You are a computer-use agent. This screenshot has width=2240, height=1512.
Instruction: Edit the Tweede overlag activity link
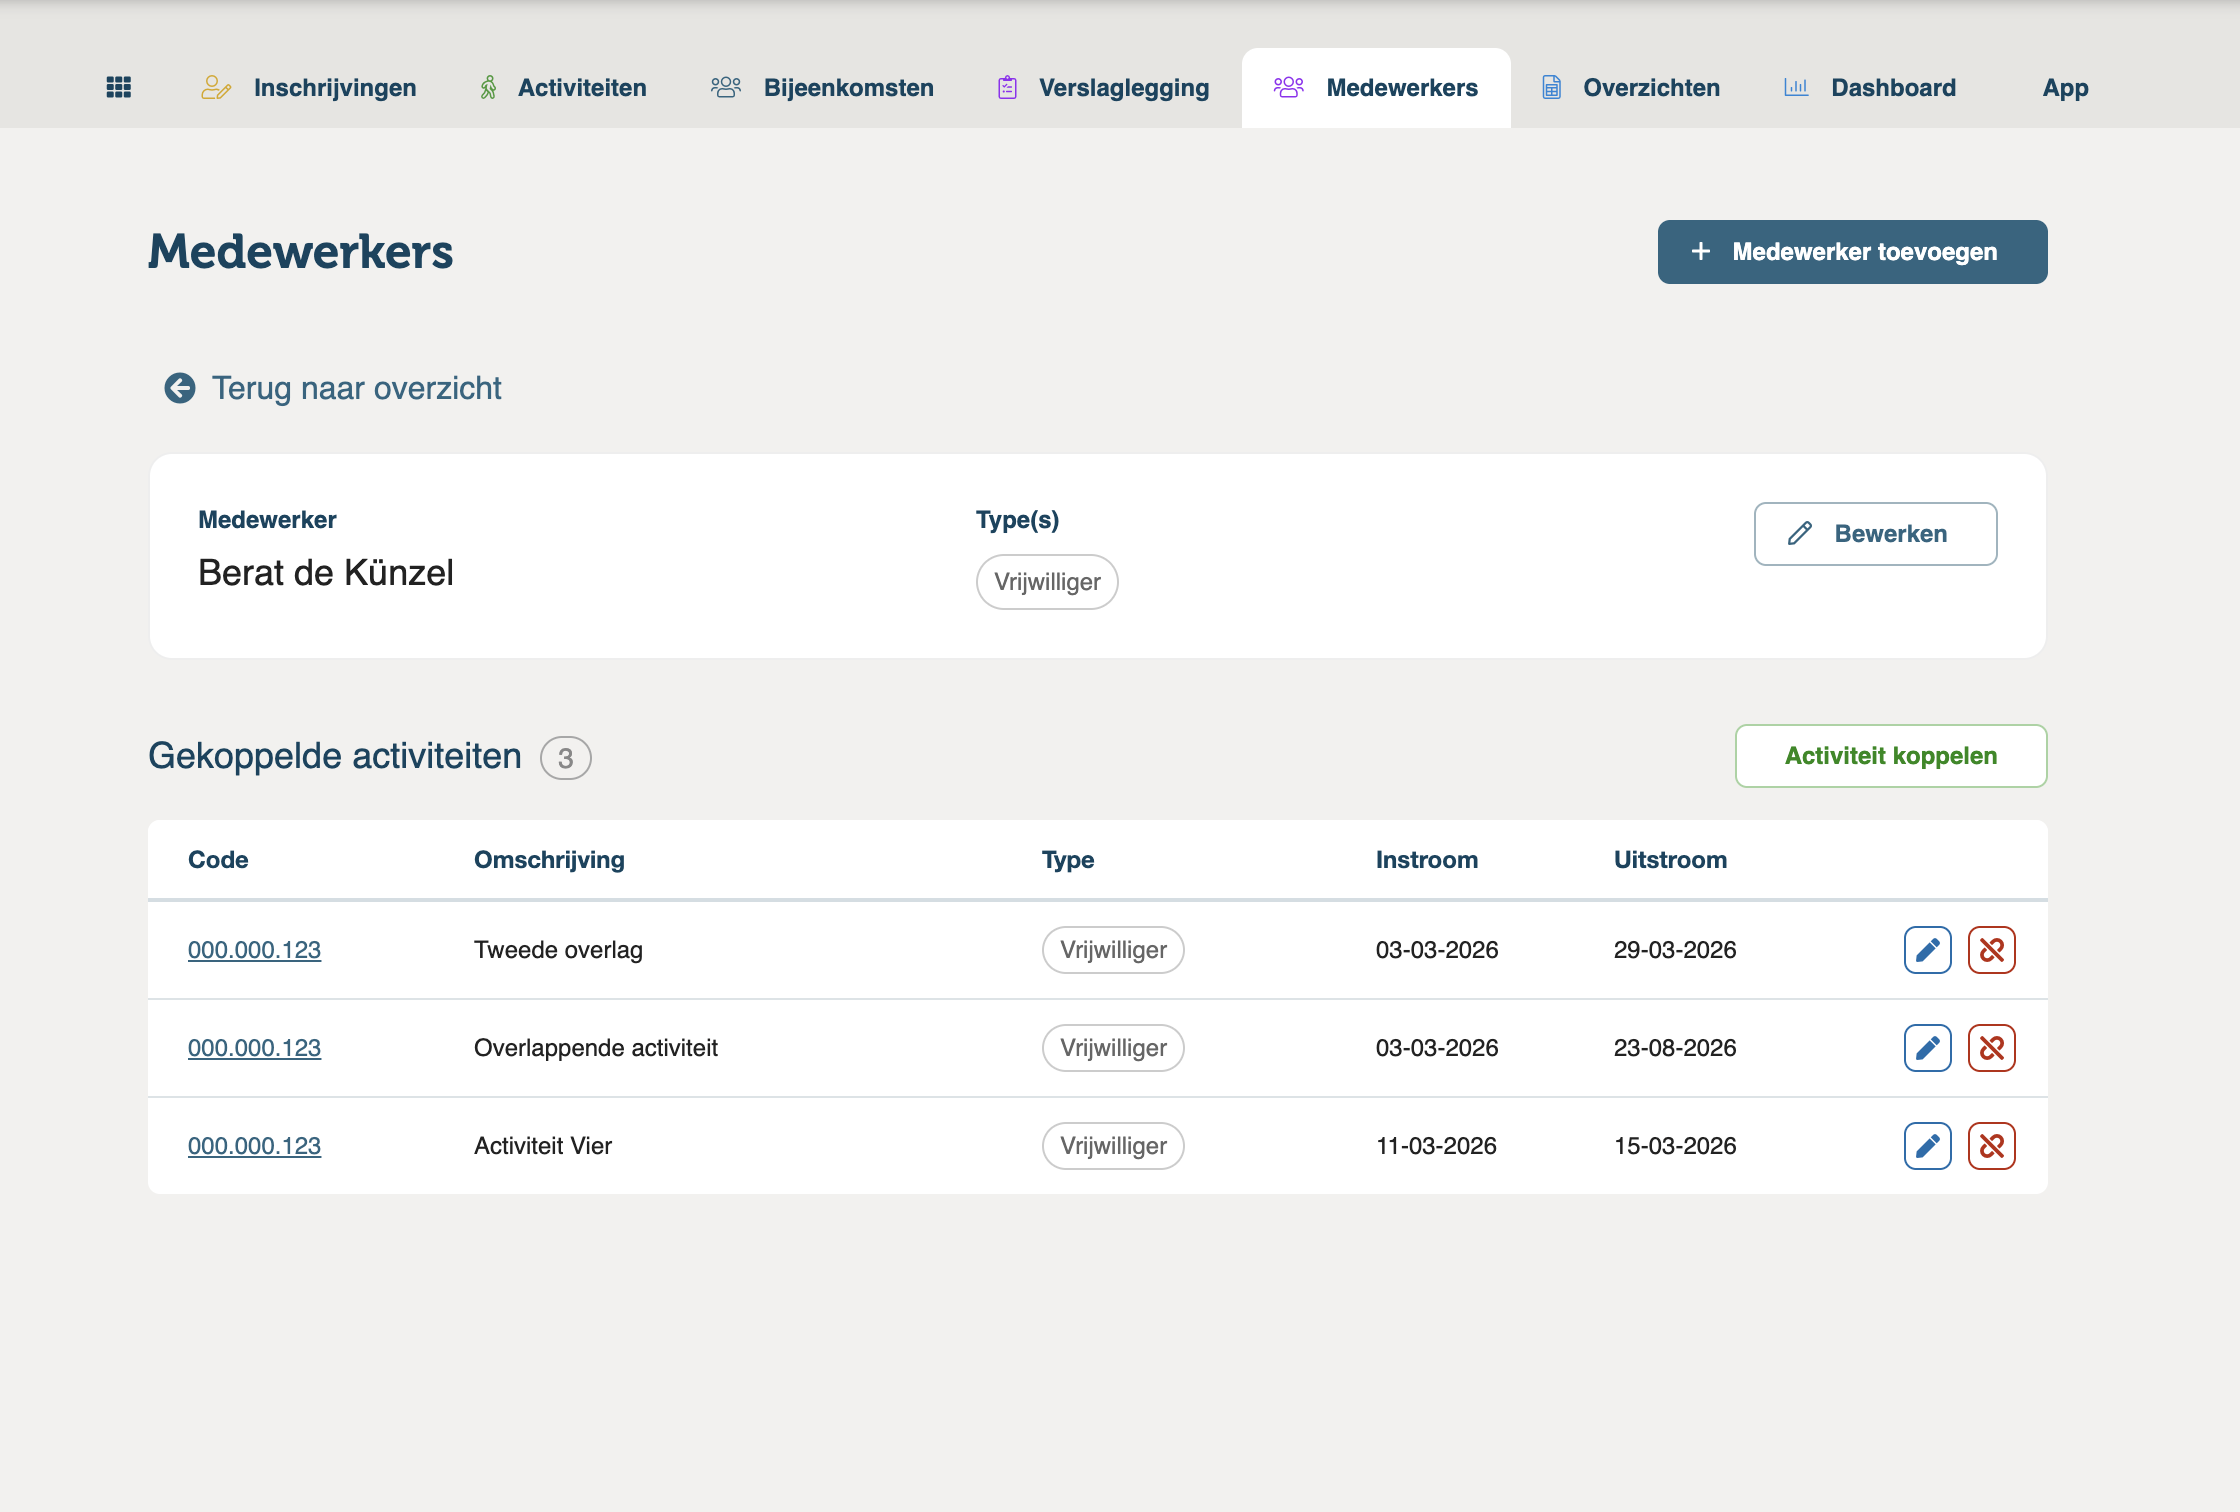tap(1927, 950)
